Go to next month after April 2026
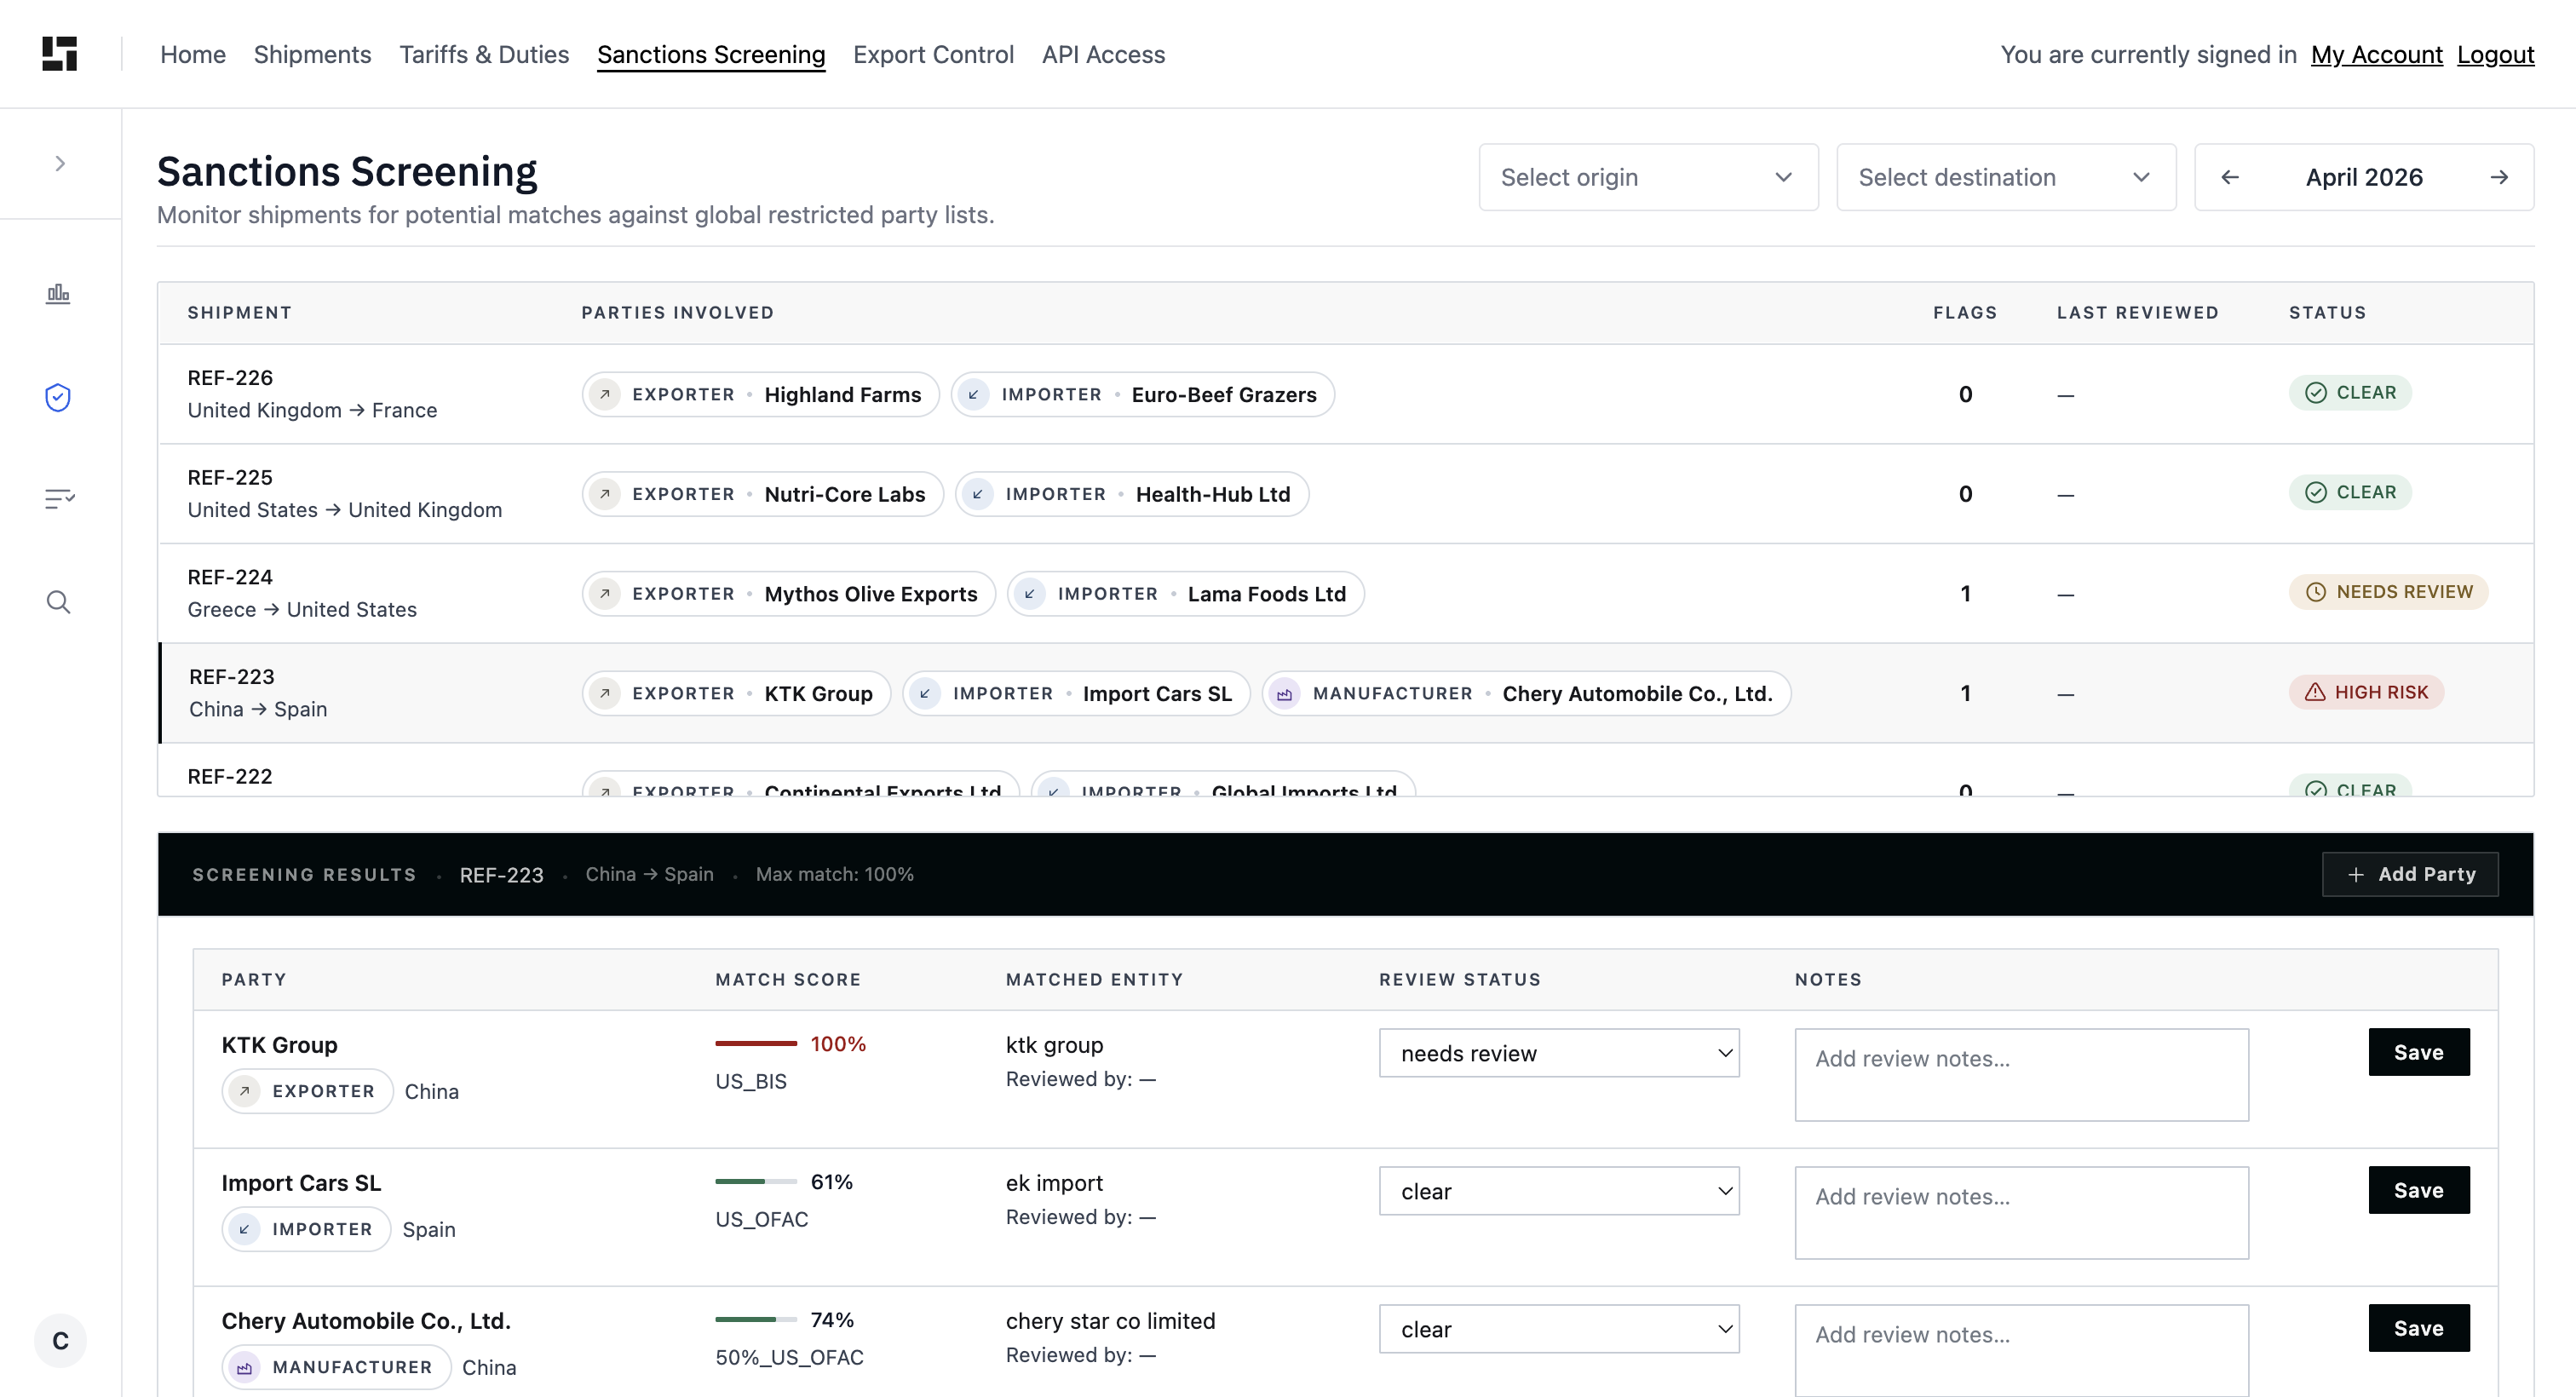The image size is (2576, 1397). click(x=2499, y=177)
